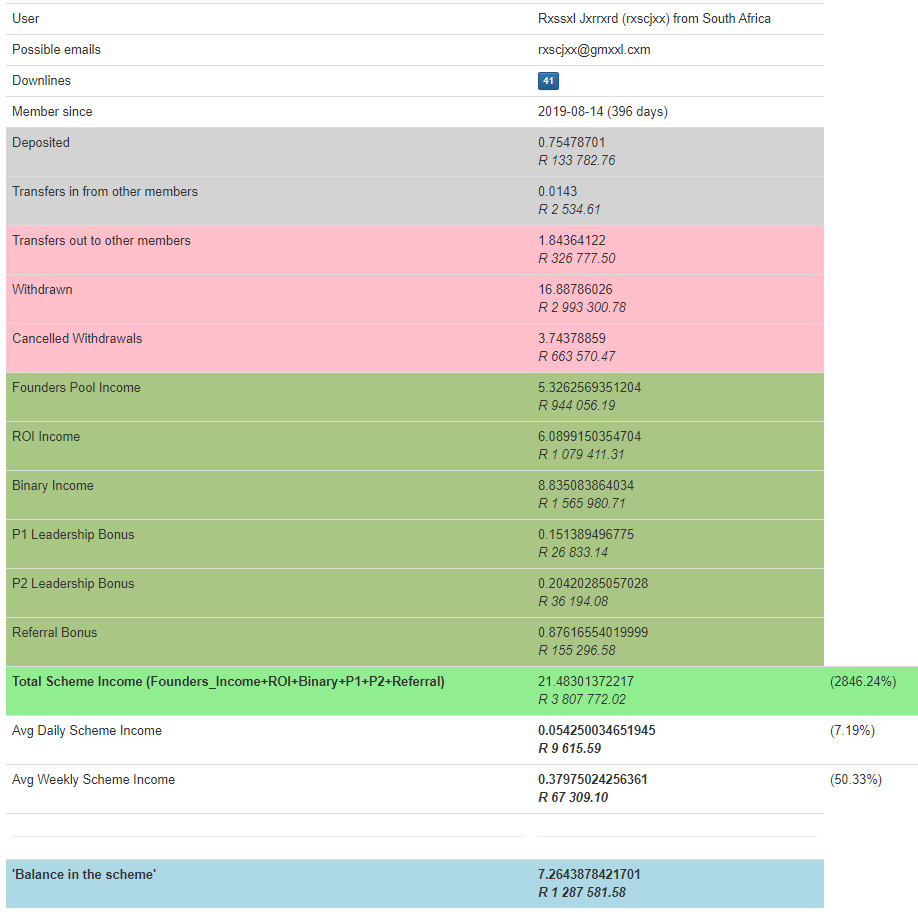This screenshot has height=922, width=918.
Task: Click the blue 41 downlines badge
Action: pos(548,81)
